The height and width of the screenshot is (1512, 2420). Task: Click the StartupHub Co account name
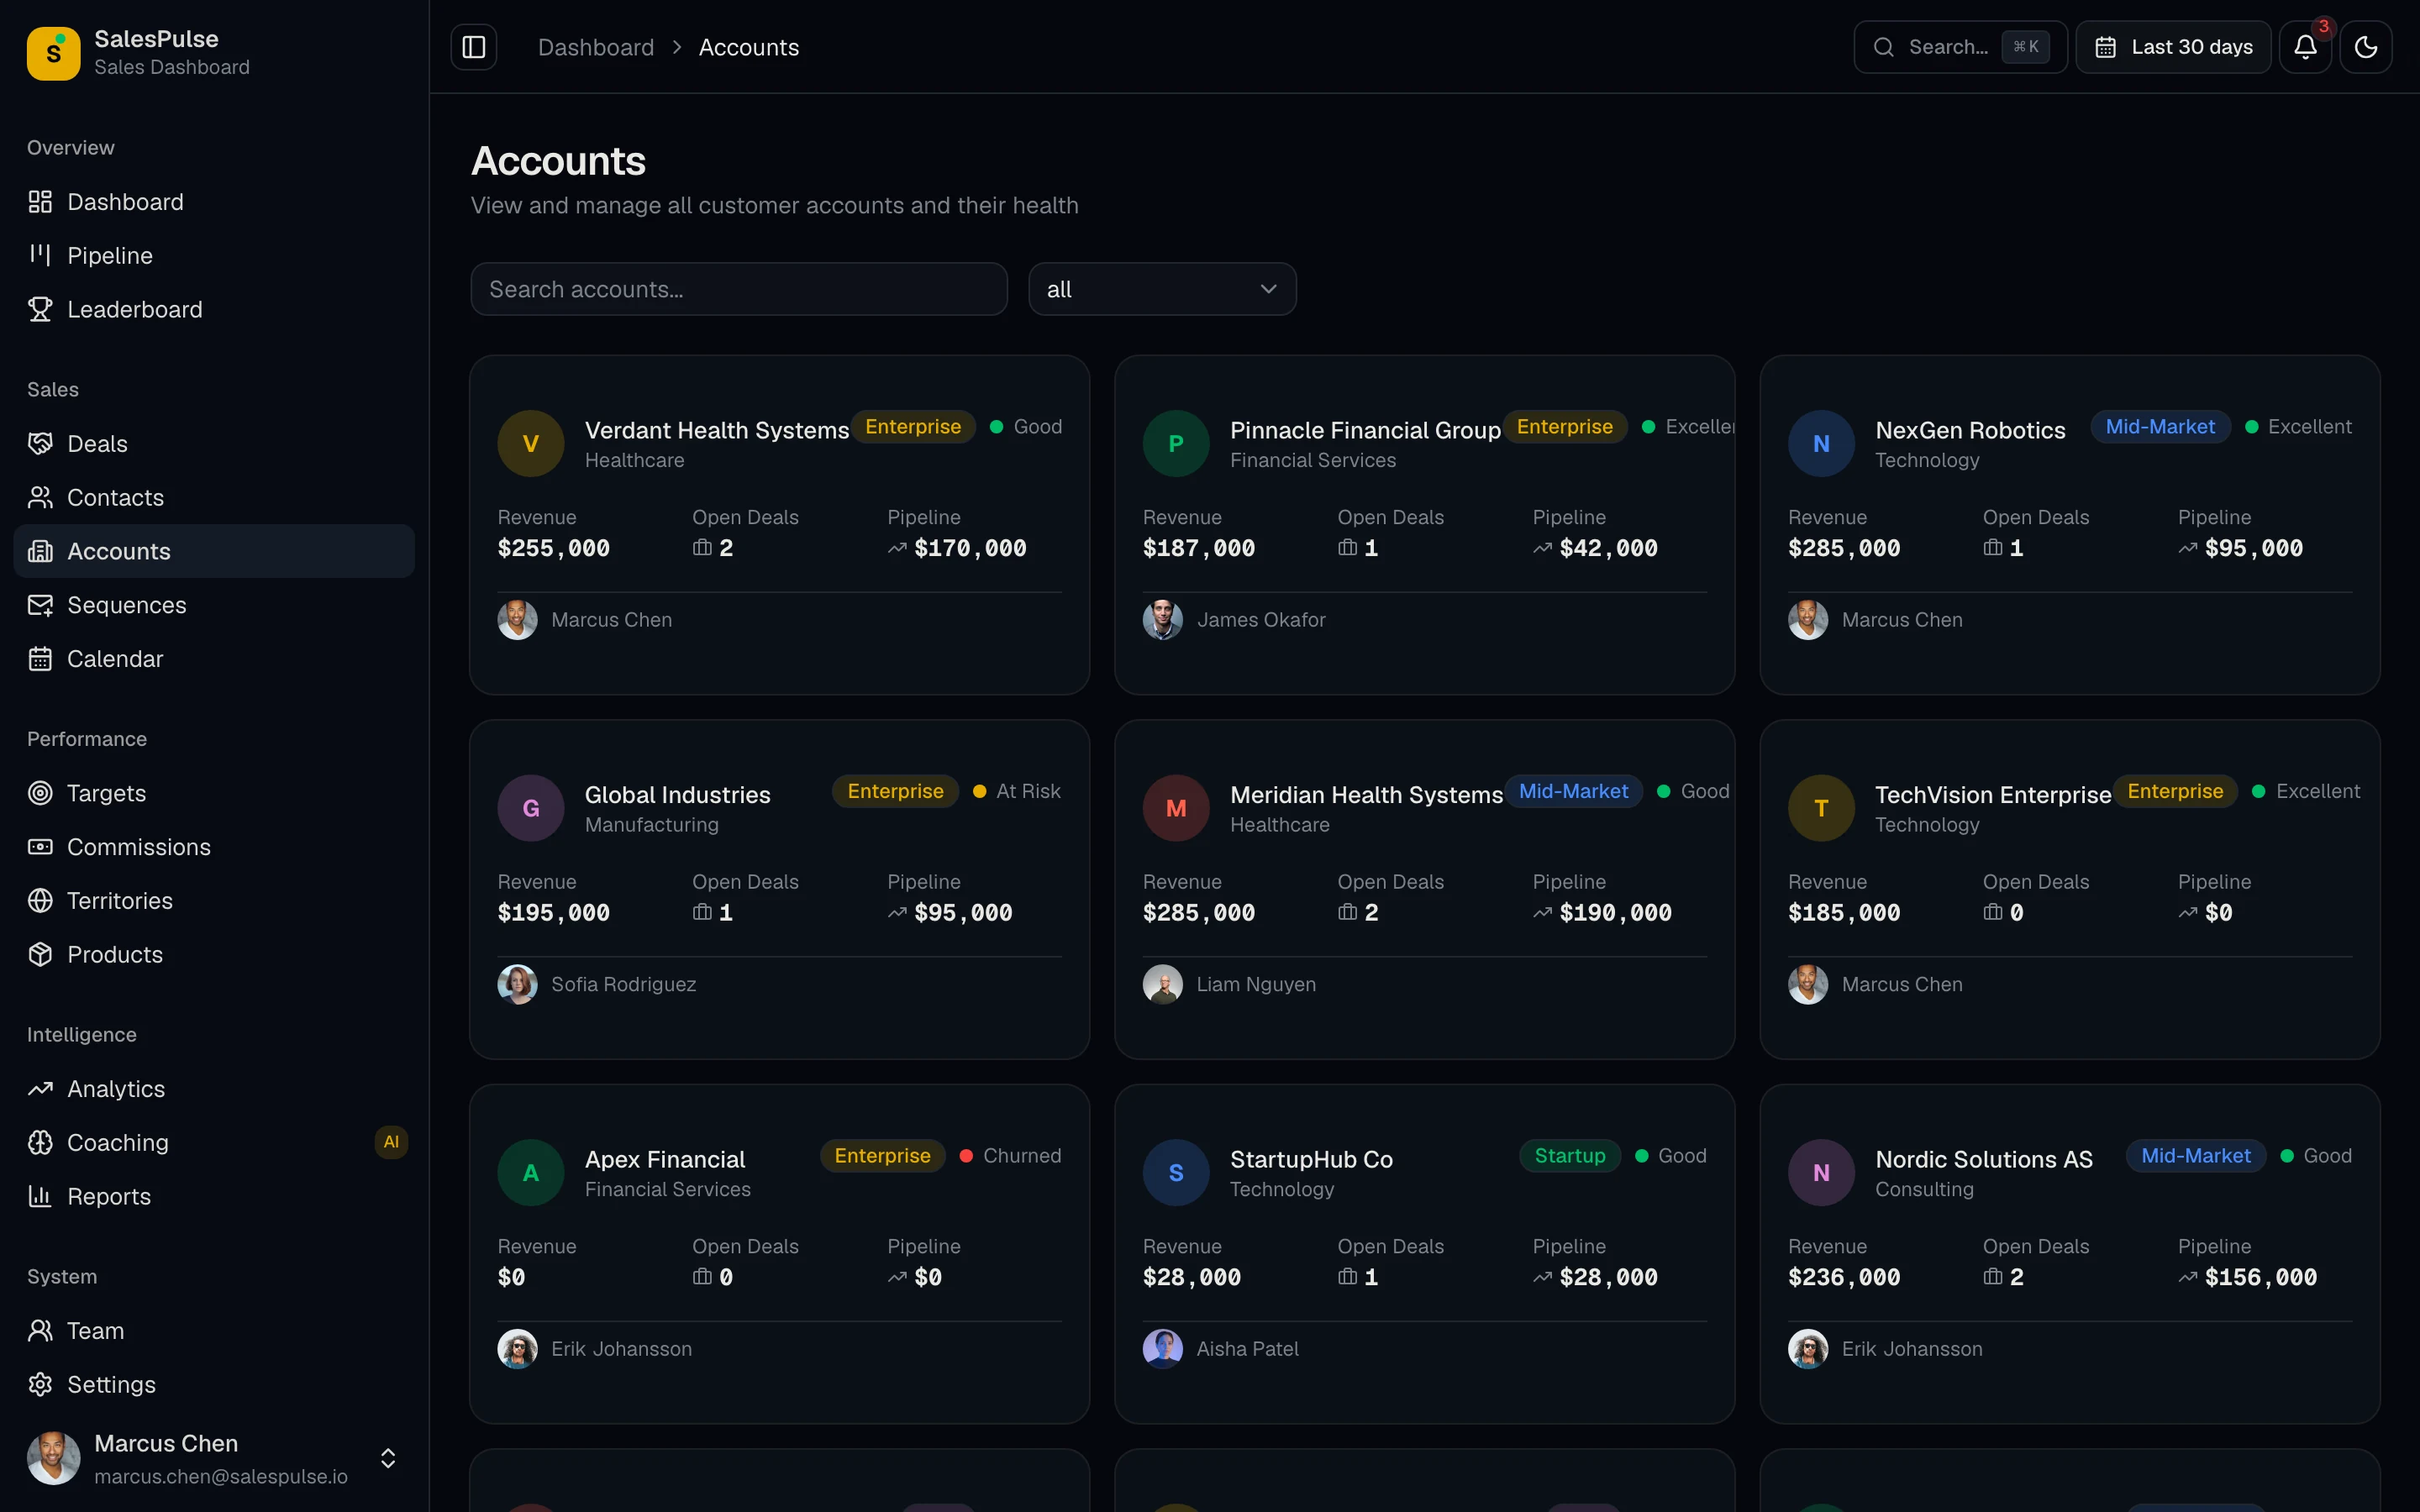click(1311, 1160)
